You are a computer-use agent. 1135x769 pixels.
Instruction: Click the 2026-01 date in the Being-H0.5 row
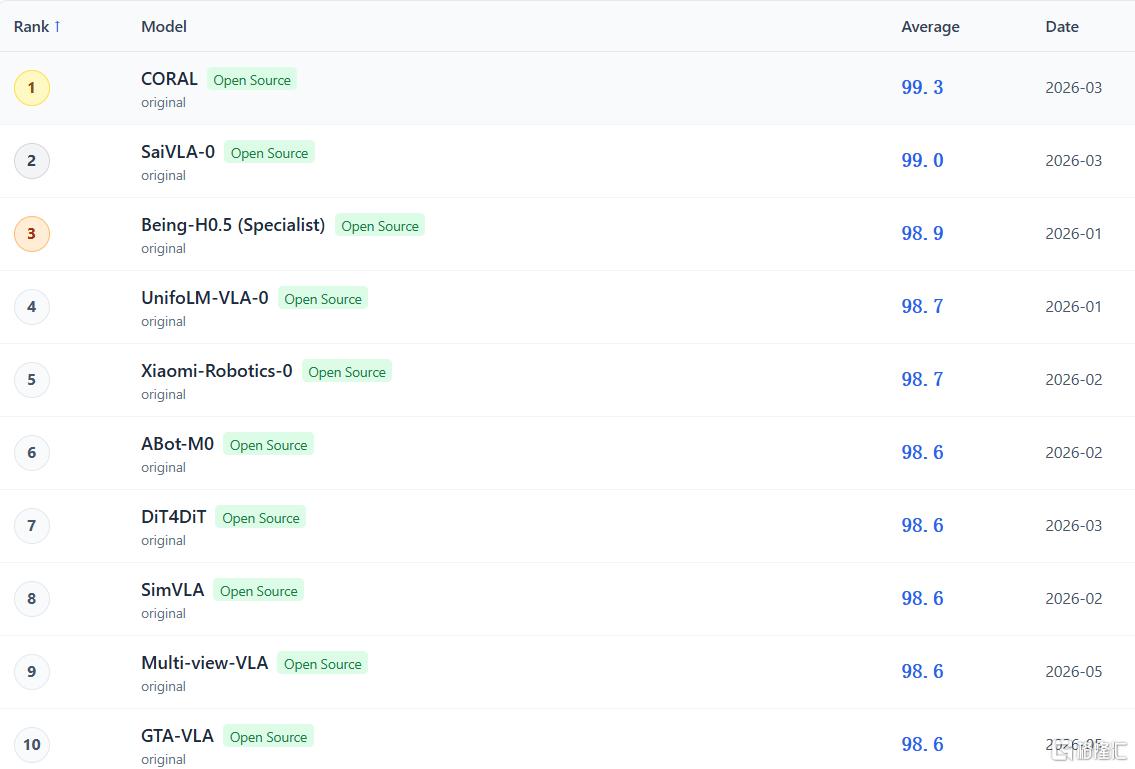pyautogui.click(x=1073, y=234)
